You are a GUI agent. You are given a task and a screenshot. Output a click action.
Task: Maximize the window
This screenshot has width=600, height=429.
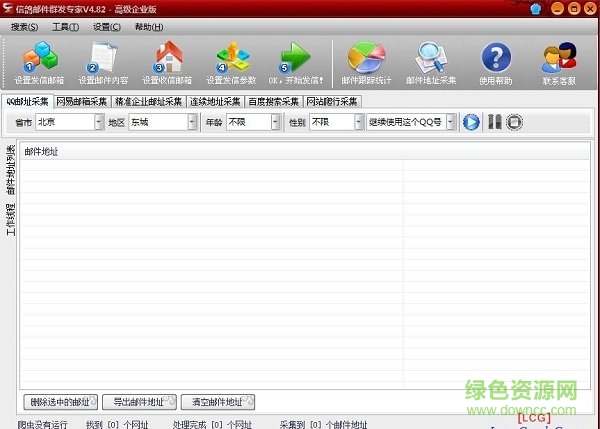574,8
